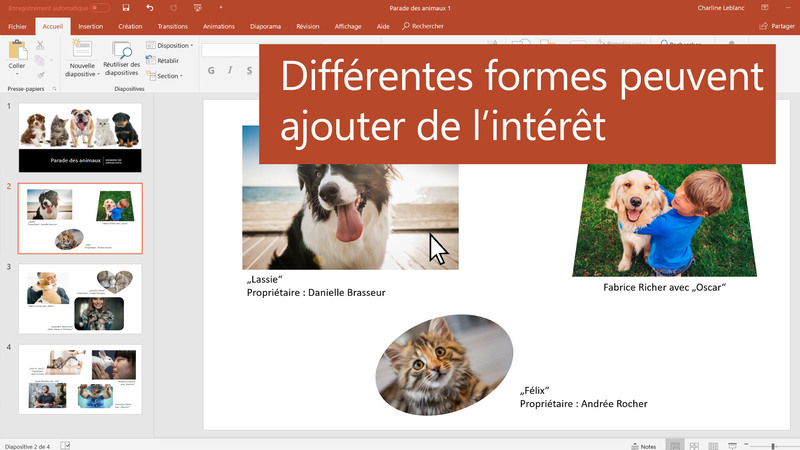Switch to the Transitions tab
This screenshot has height=450, width=800.
point(172,26)
